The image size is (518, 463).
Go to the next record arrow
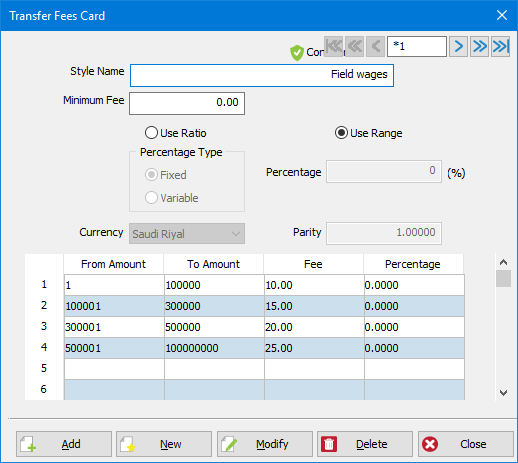click(458, 46)
